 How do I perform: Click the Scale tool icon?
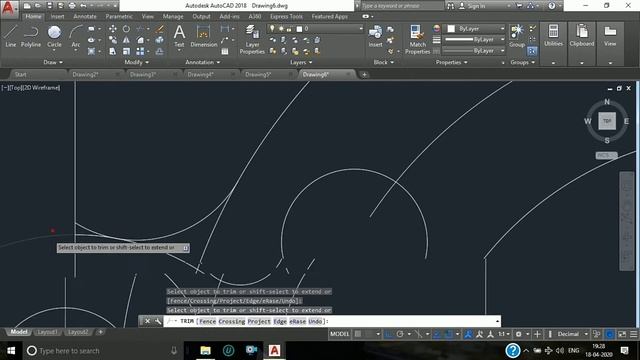point(127,51)
